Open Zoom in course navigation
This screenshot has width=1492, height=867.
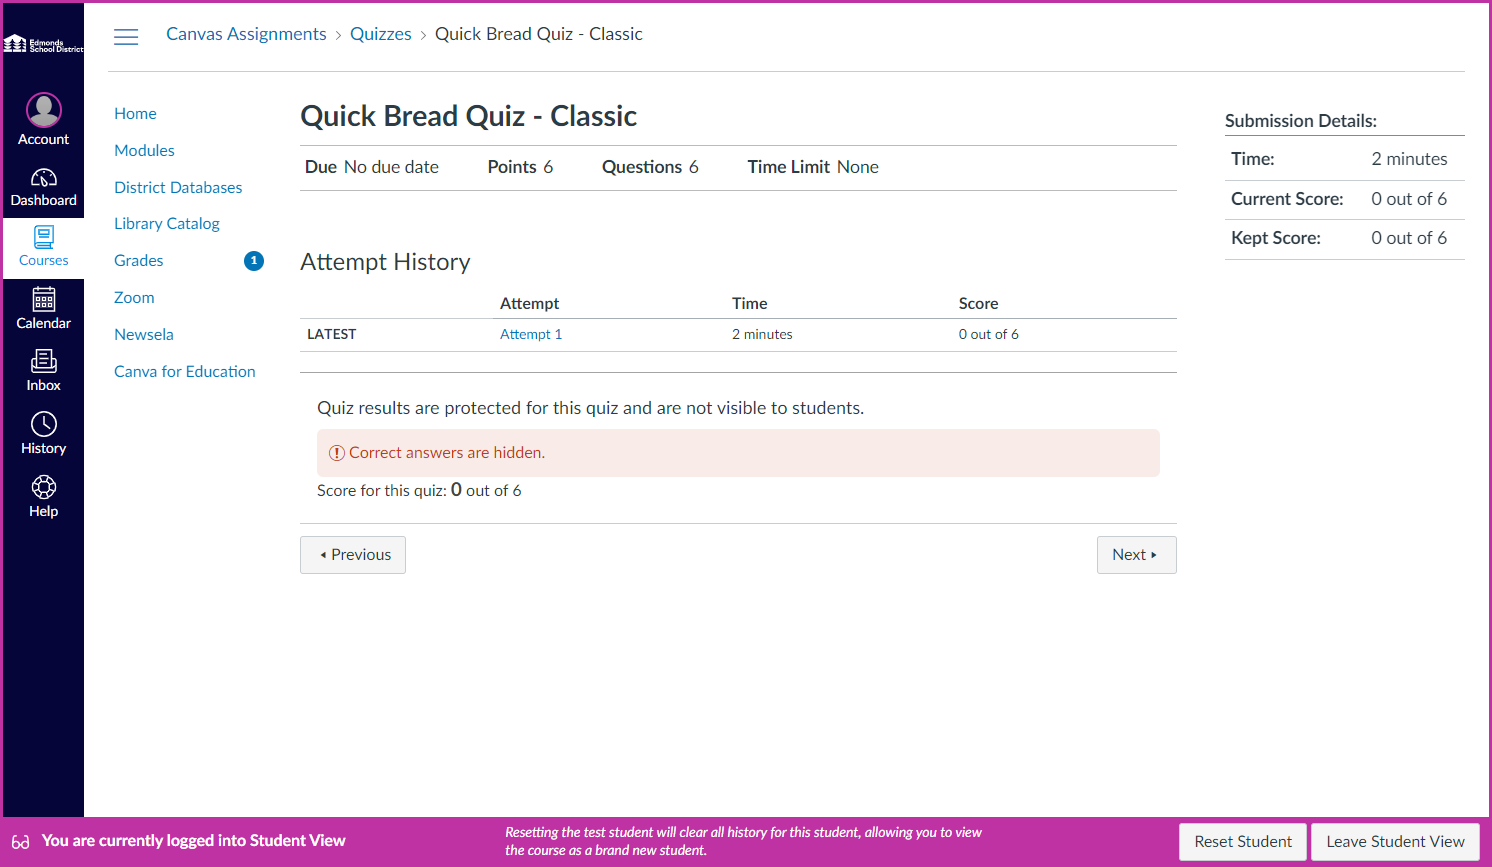tap(134, 298)
